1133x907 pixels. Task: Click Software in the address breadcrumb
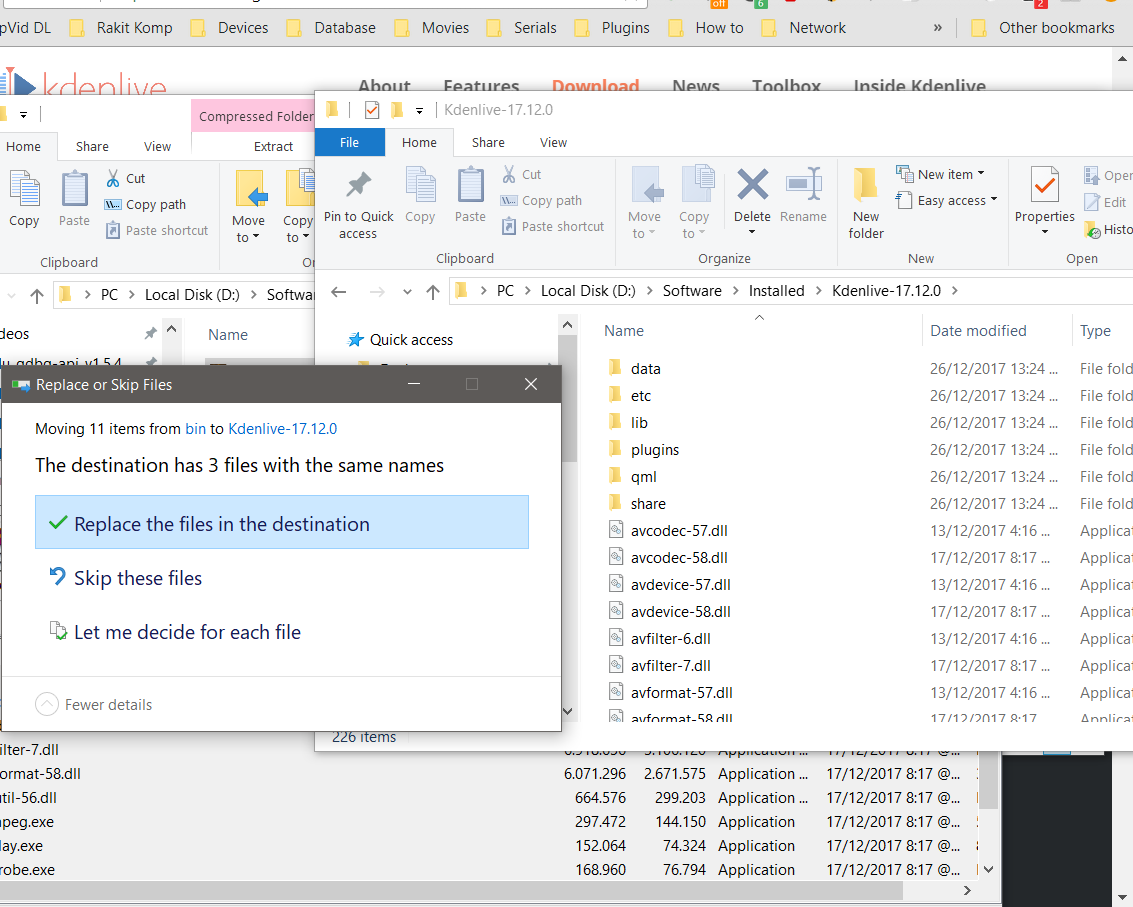pos(692,291)
